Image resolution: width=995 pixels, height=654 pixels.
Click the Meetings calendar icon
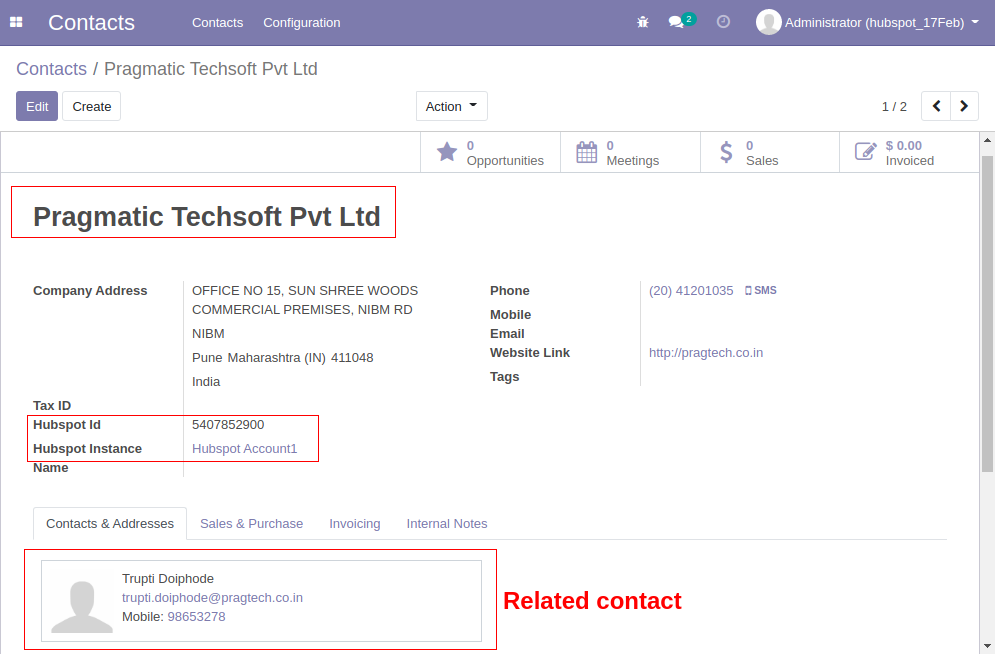tap(586, 152)
